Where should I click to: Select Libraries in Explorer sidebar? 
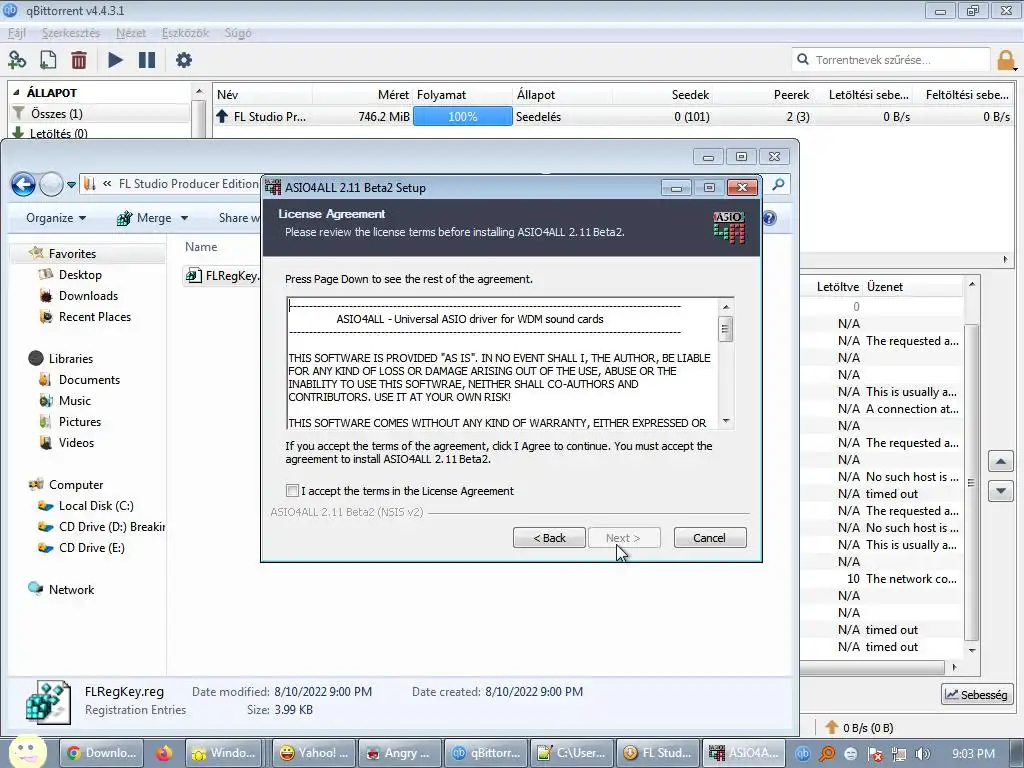71,359
